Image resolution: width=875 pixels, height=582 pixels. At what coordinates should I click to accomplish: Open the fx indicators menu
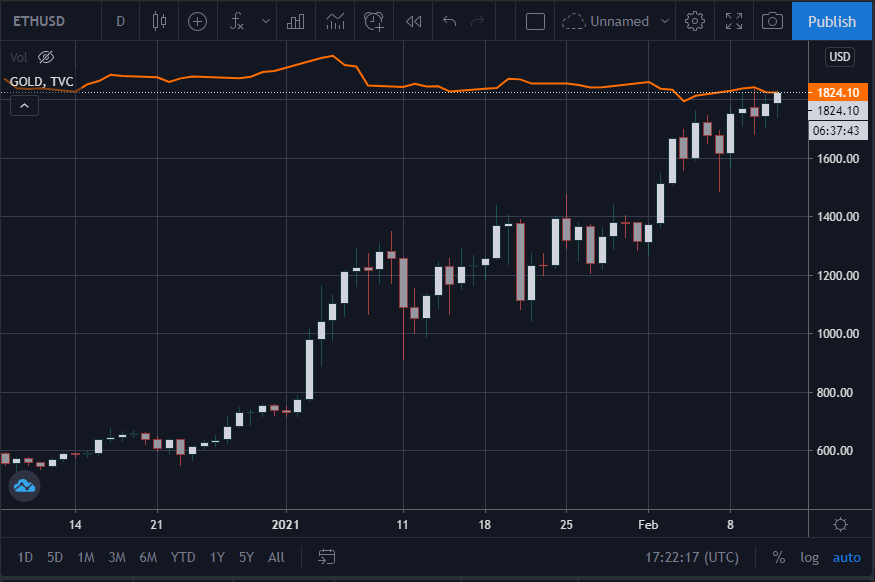237,21
